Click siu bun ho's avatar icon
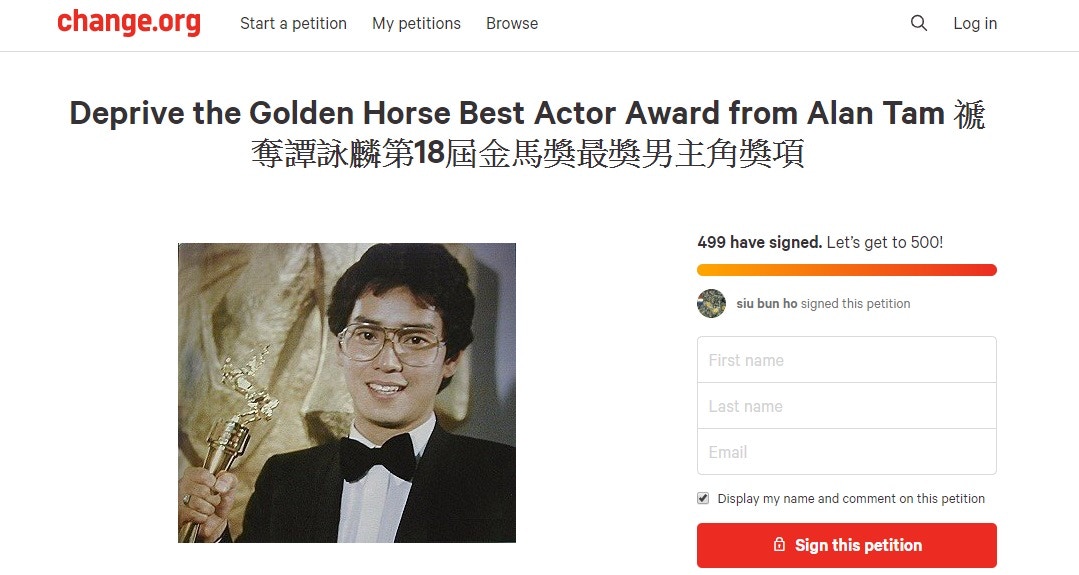This screenshot has width=1079, height=575. (x=711, y=303)
